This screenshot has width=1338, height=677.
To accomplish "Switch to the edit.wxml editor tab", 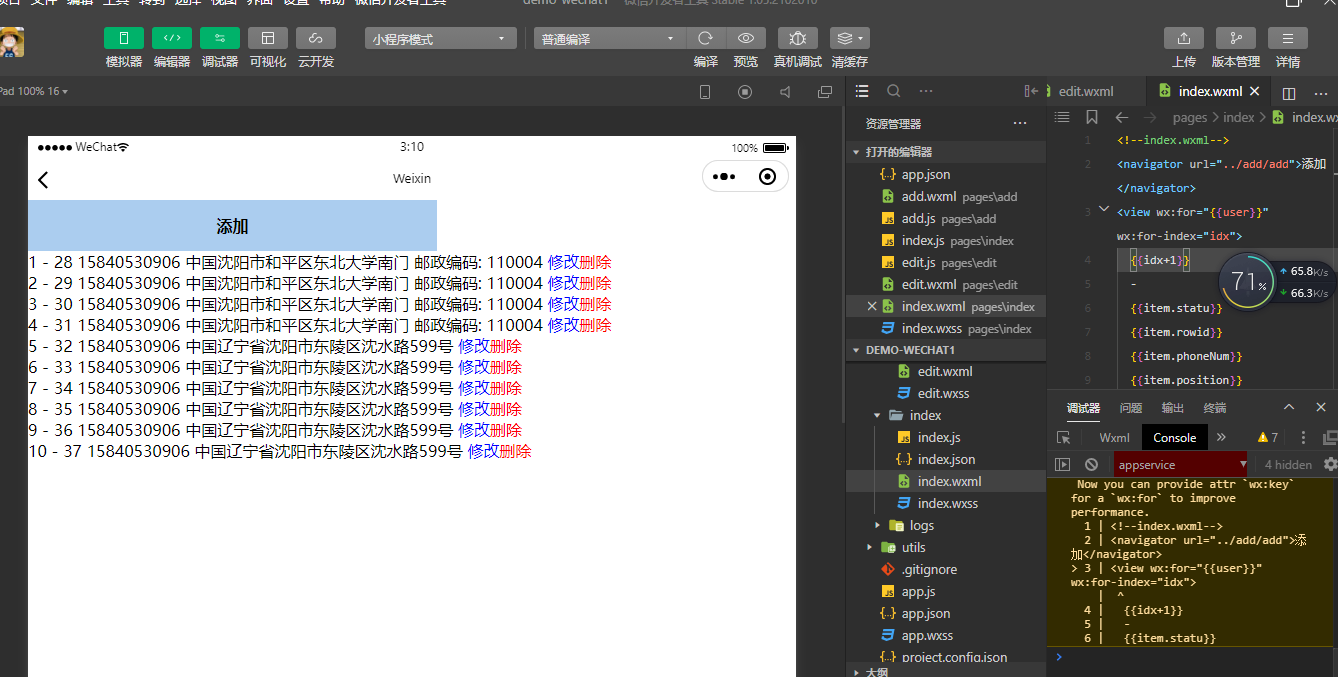I will (x=1085, y=91).
